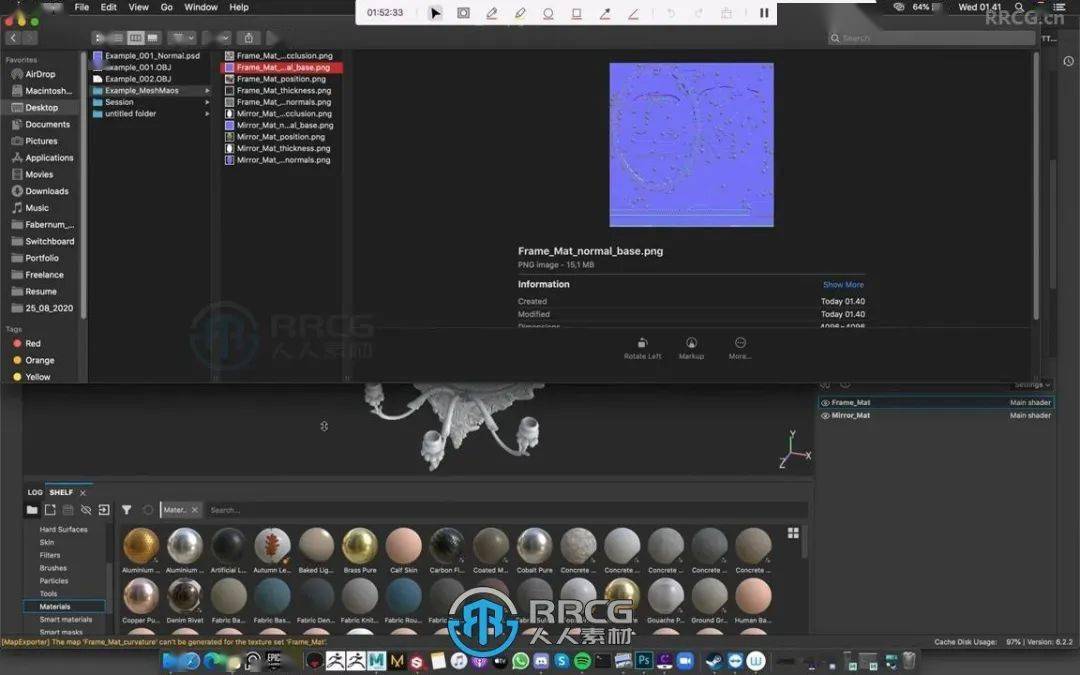Screen dimensions: 1080x675
Task: Click Show More in Information section
Action: pos(843,285)
